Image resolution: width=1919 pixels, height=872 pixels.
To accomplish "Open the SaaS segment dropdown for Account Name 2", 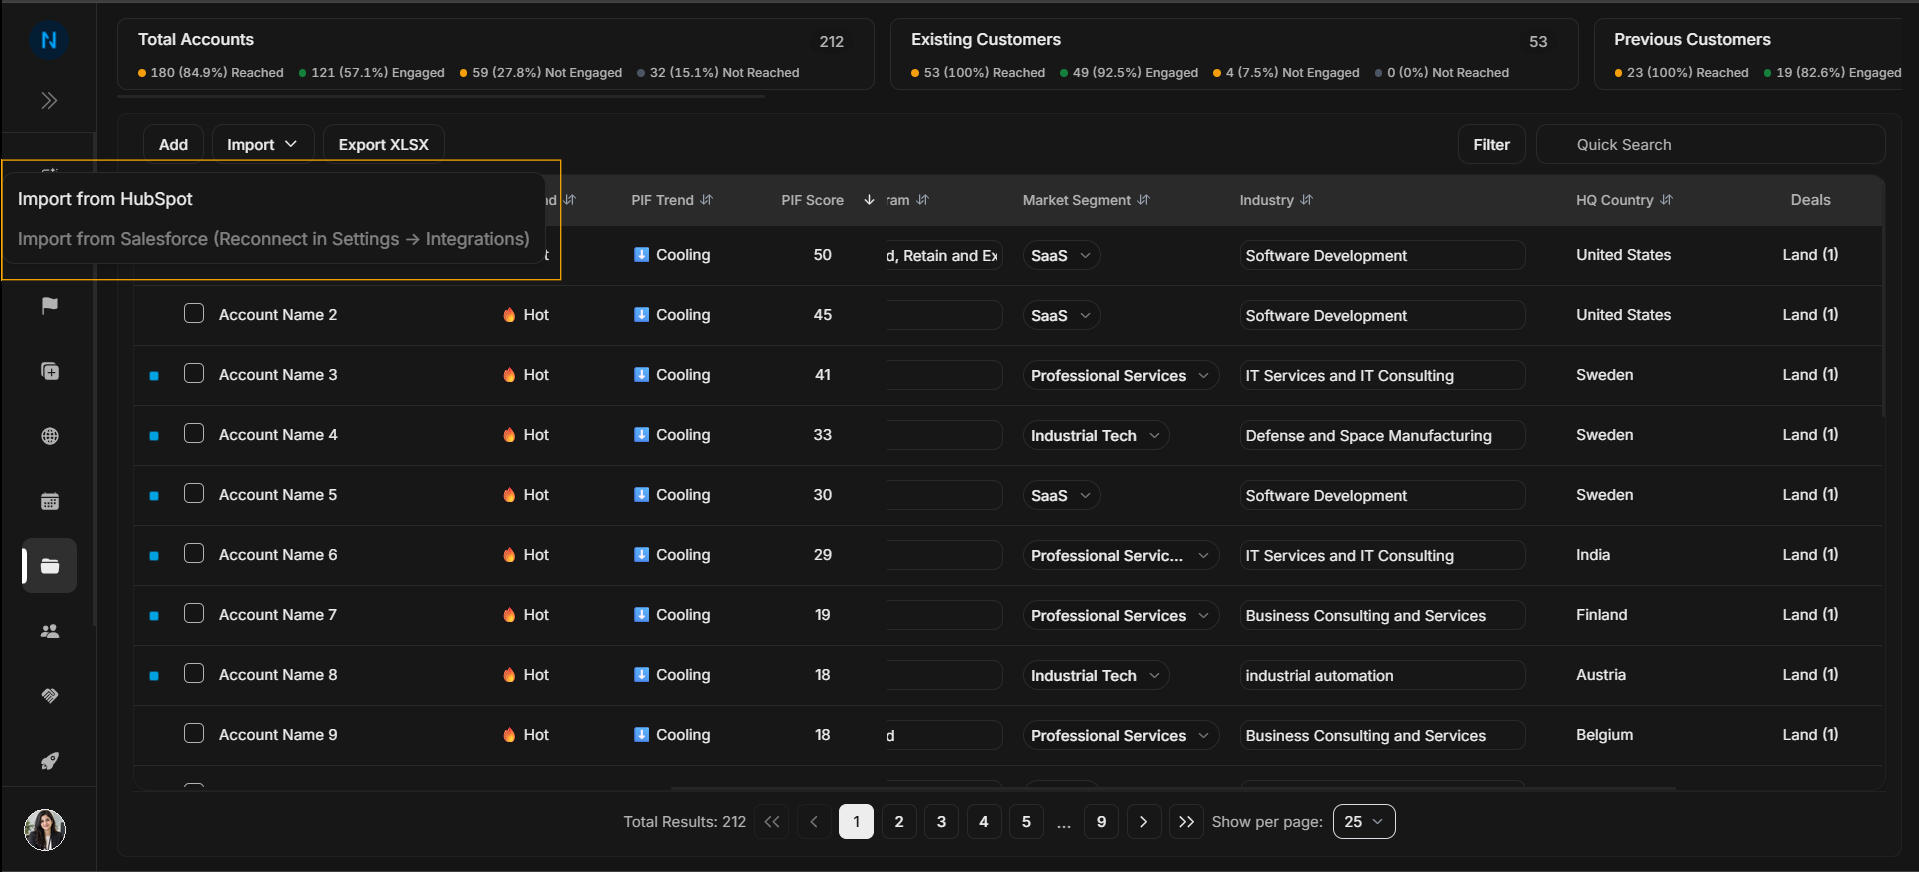I will click(1061, 315).
